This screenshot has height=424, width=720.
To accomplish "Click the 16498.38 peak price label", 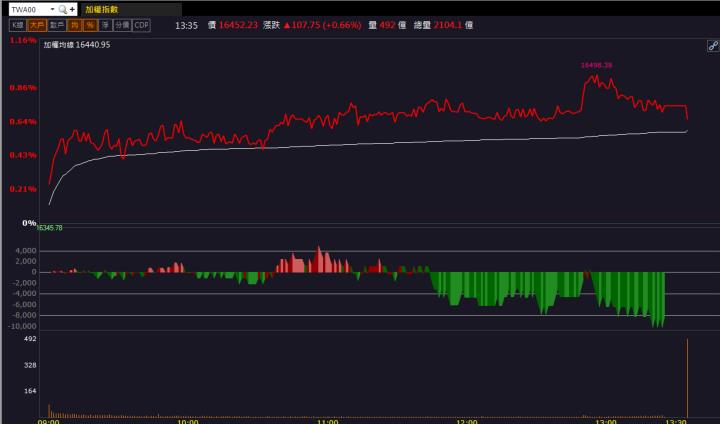I will point(596,65).
